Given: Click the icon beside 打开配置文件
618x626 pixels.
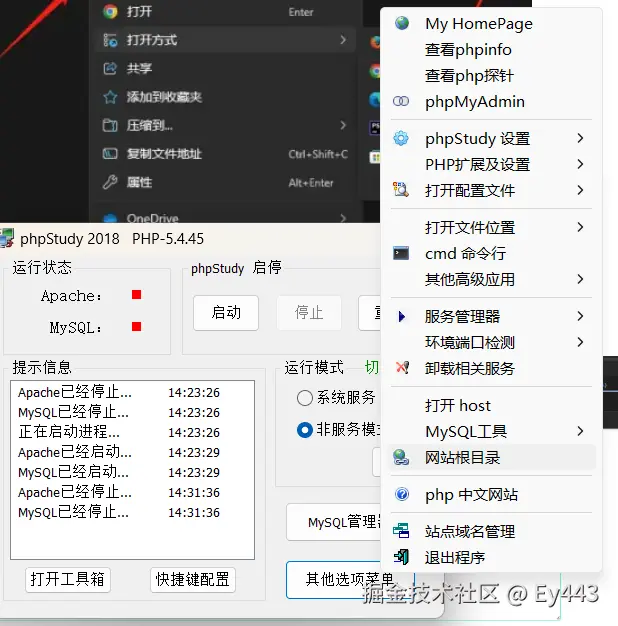Looking at the screenshot, I should tap(401, 190).
